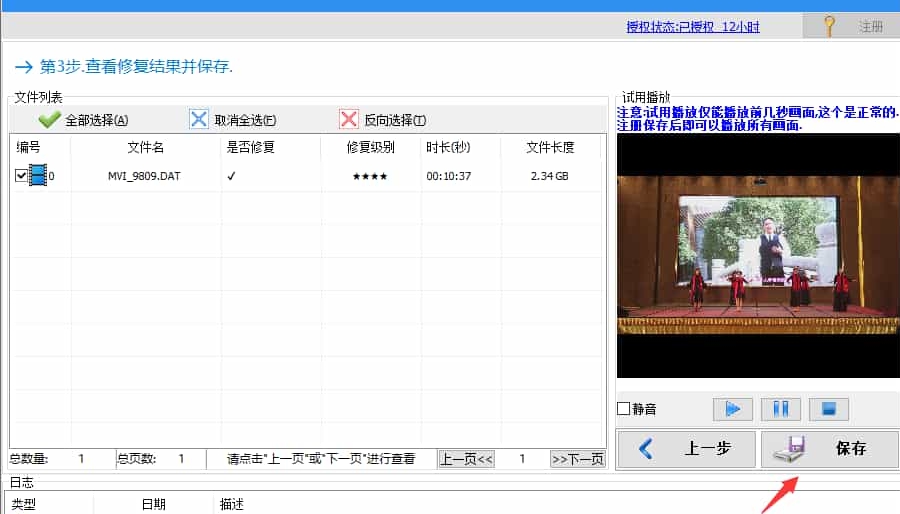Click the repaired checkmark in 是否修复 column

coord(231,176)
